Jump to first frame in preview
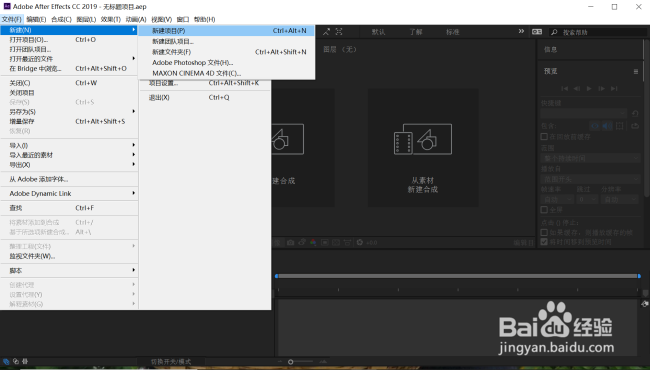The height and width of the screenshot is (370, 650). click(x=564, y=89)
